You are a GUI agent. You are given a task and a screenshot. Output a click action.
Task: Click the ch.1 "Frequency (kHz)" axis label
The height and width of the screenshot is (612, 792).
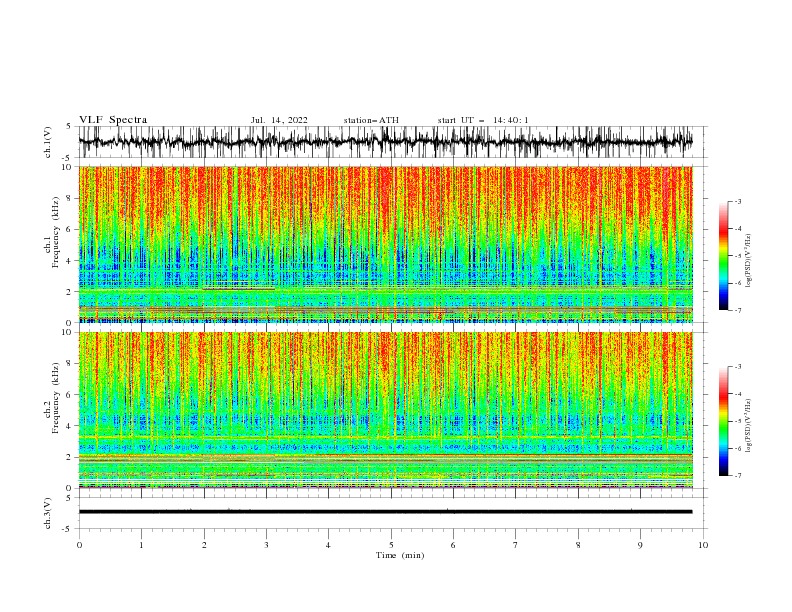pyautogui.click(x=57, y=232)
